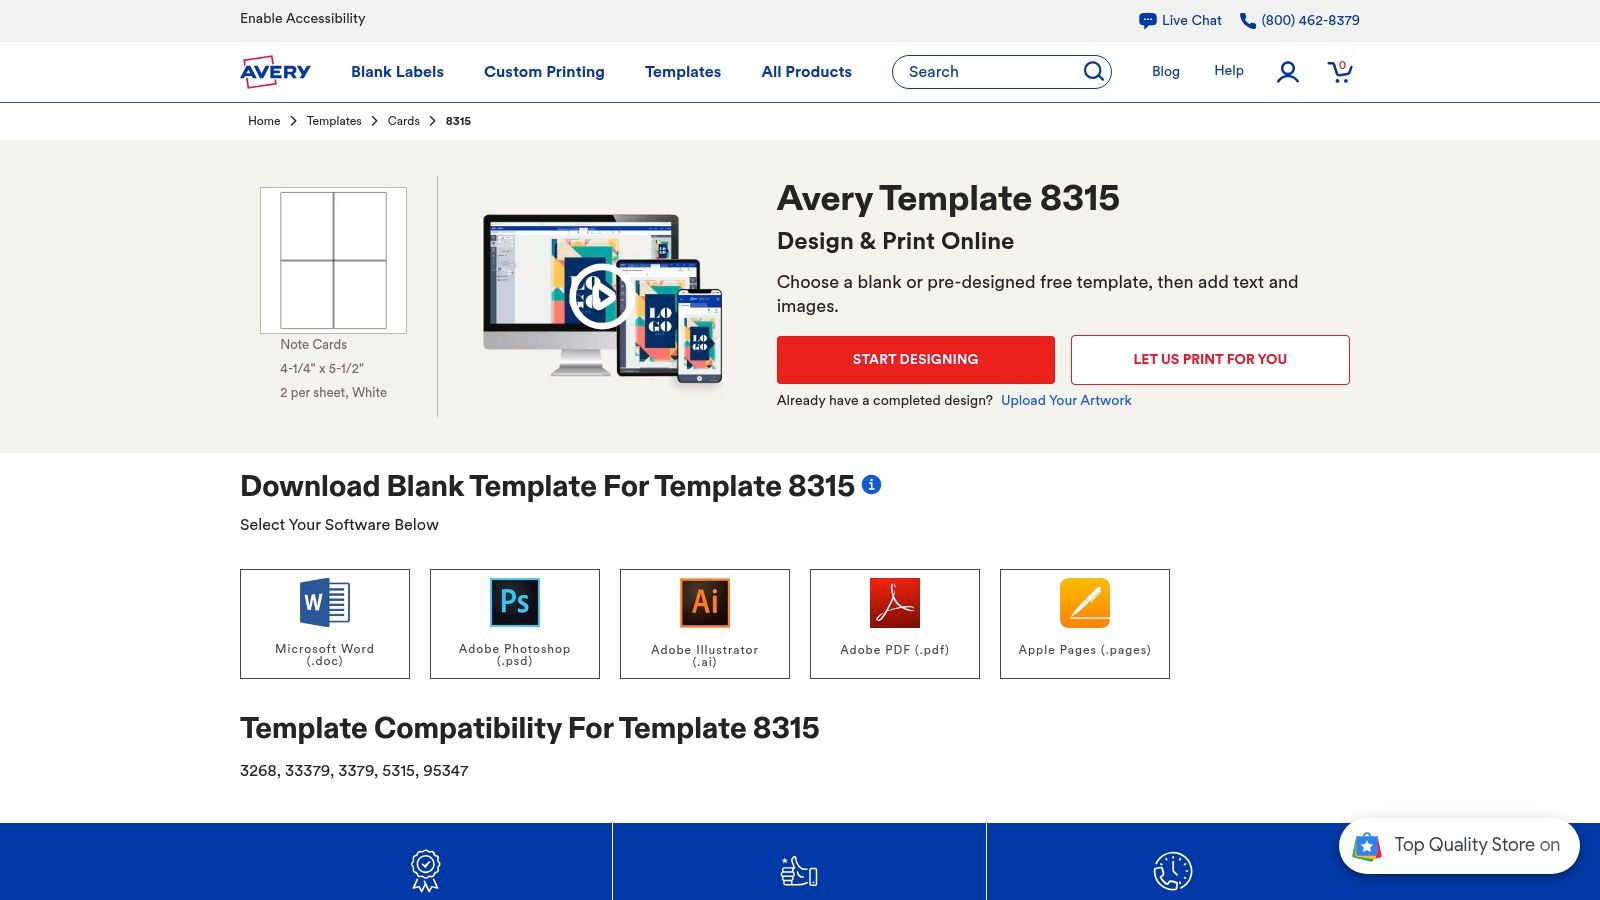Select the Adobe PDF template icon
1600x900 pixels.
click(x=895, y=603)
